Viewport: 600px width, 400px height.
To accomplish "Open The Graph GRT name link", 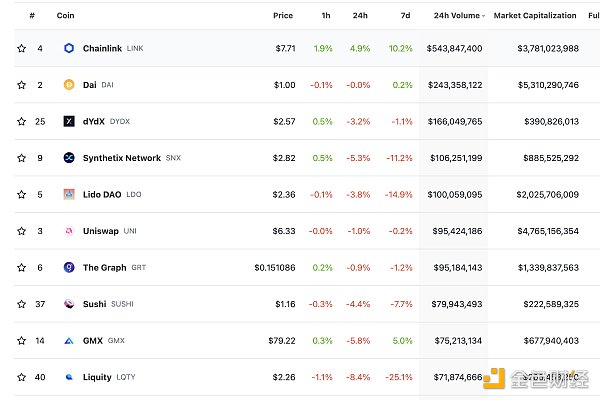I will click(105, 267).
